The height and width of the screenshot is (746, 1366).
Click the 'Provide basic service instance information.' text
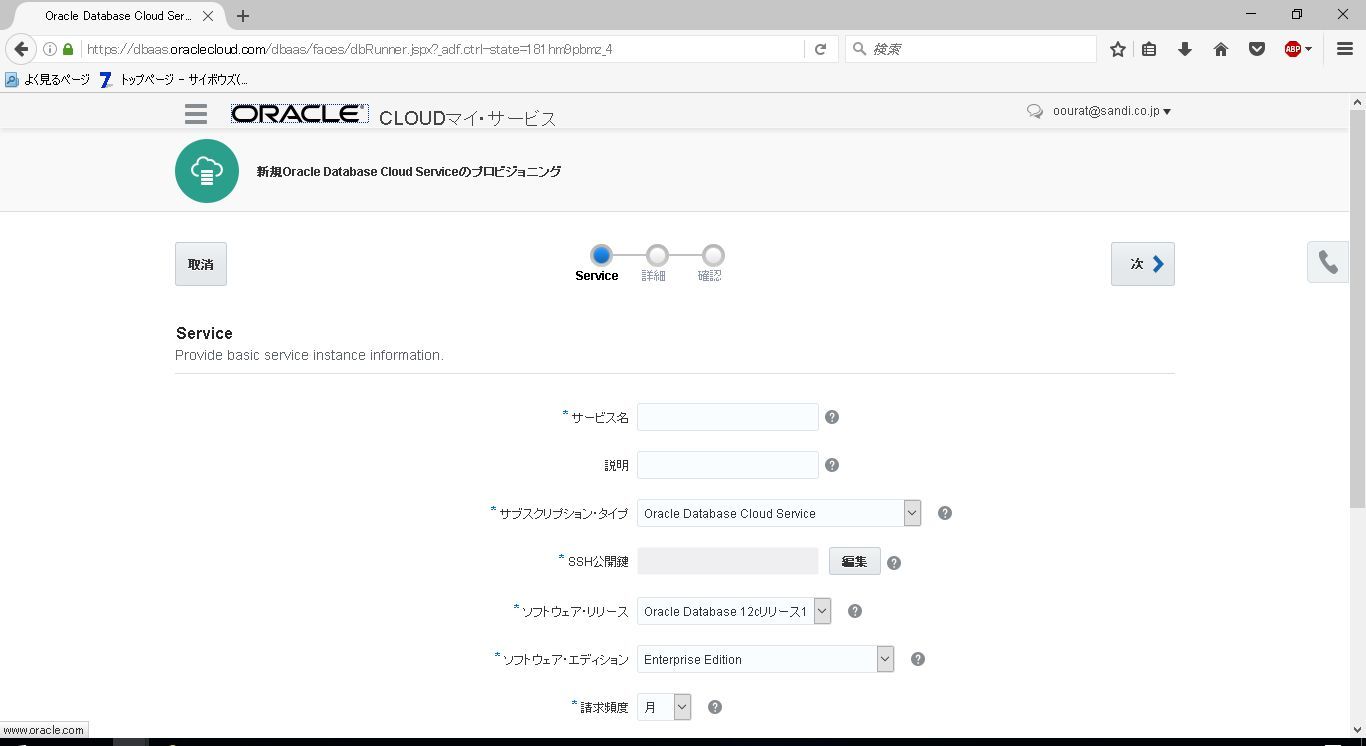pyautogui.click(x=309, y=355)
